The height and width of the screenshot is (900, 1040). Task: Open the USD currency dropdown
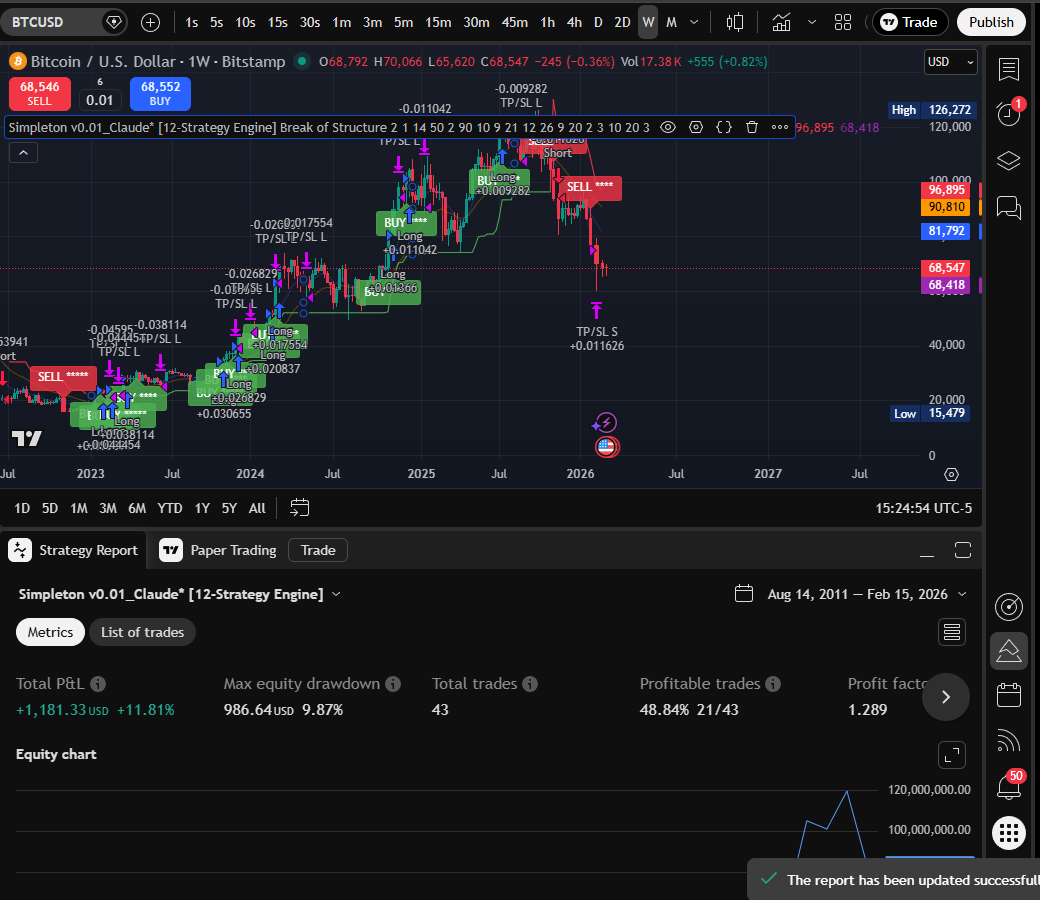[948, 61]
